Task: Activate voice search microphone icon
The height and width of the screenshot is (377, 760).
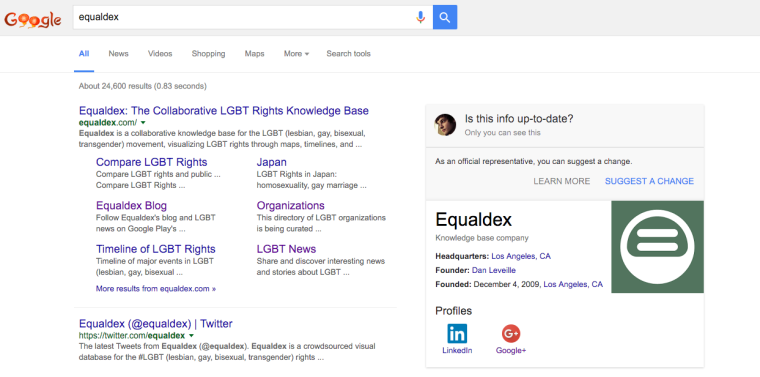Action: (x=420, y=17)
